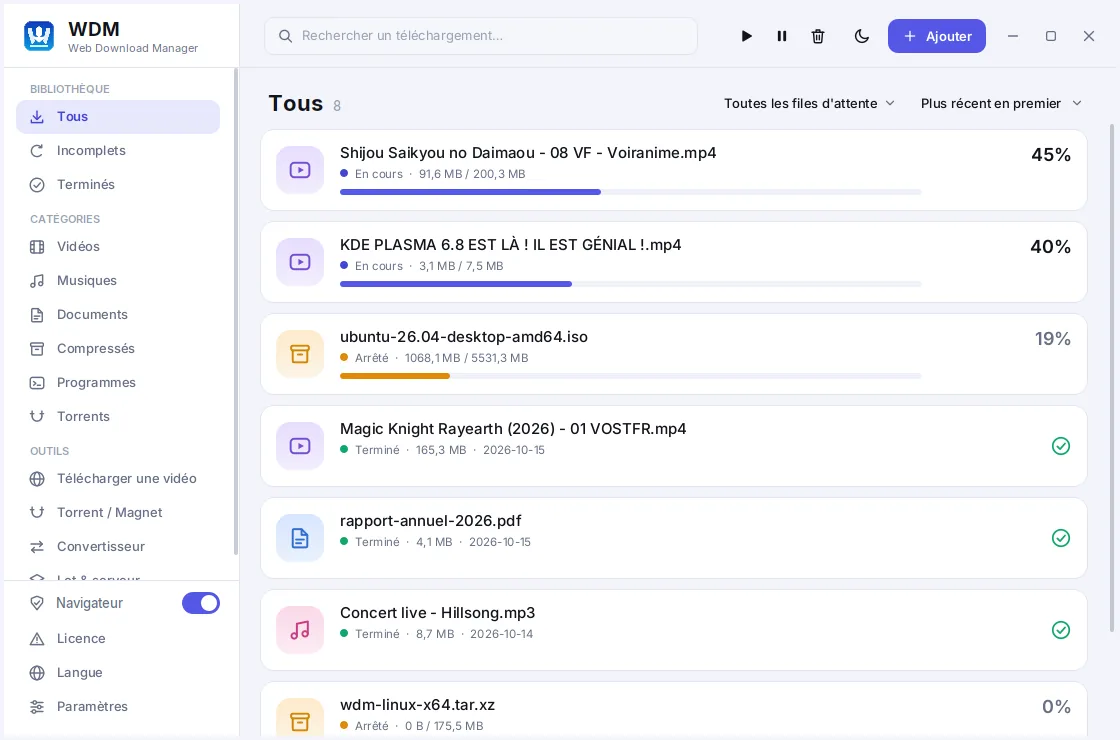Click the music icon of Concert live Hillsong
This screenshot has height=740, width=1120.
click(300, 630)
